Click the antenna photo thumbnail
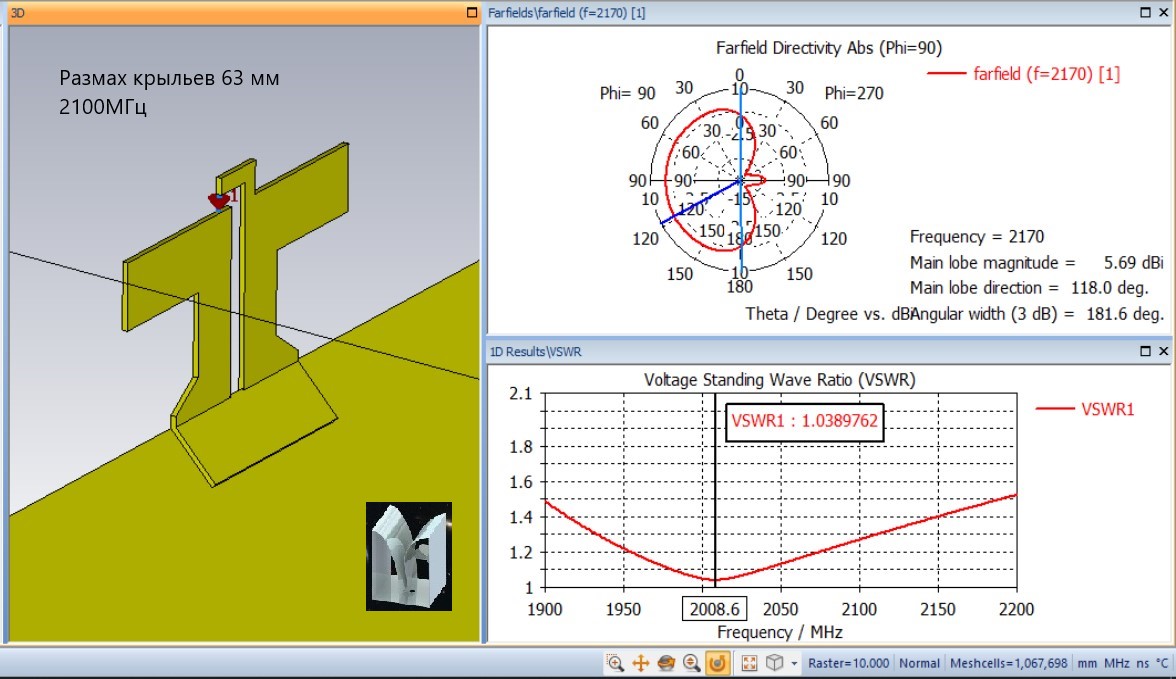The width and height of the screenshot is (1176, 679). (409, 557)
